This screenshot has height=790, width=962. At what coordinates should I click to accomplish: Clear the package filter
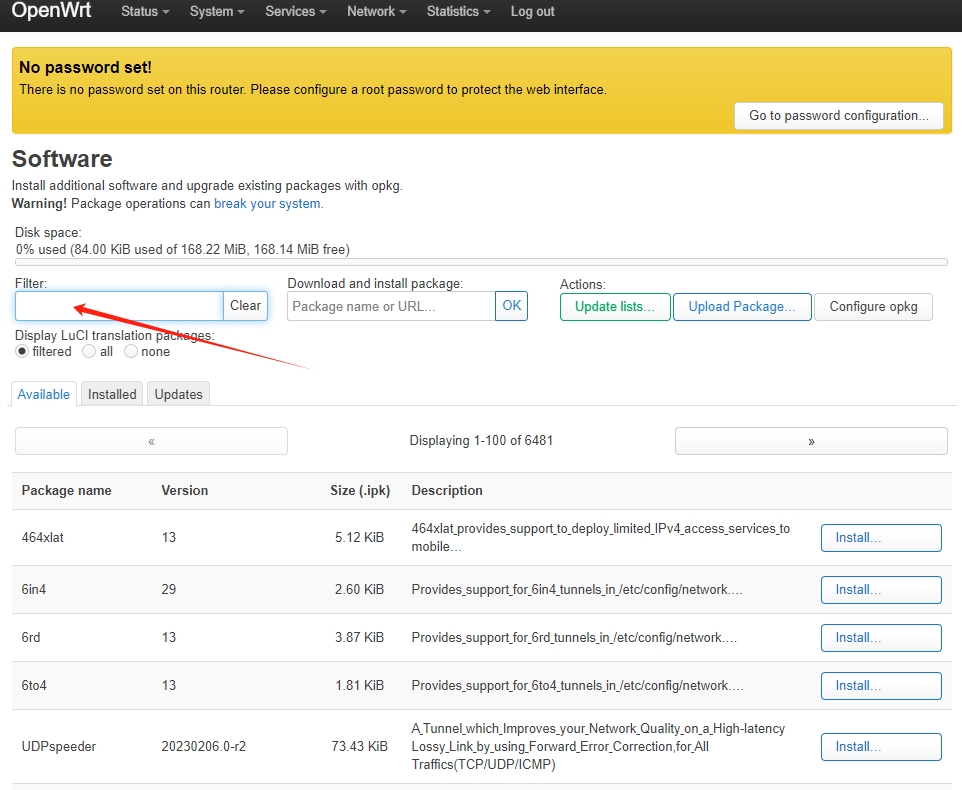pos(245,305)
